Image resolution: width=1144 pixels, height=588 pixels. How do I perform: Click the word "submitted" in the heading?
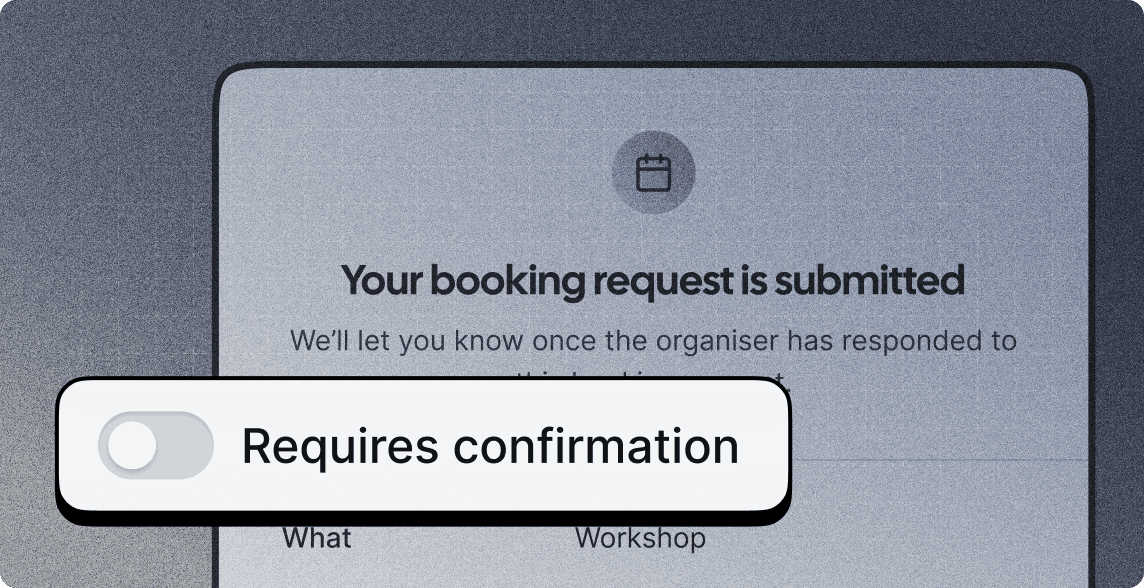pyautogui.click(x=870, y=281)
